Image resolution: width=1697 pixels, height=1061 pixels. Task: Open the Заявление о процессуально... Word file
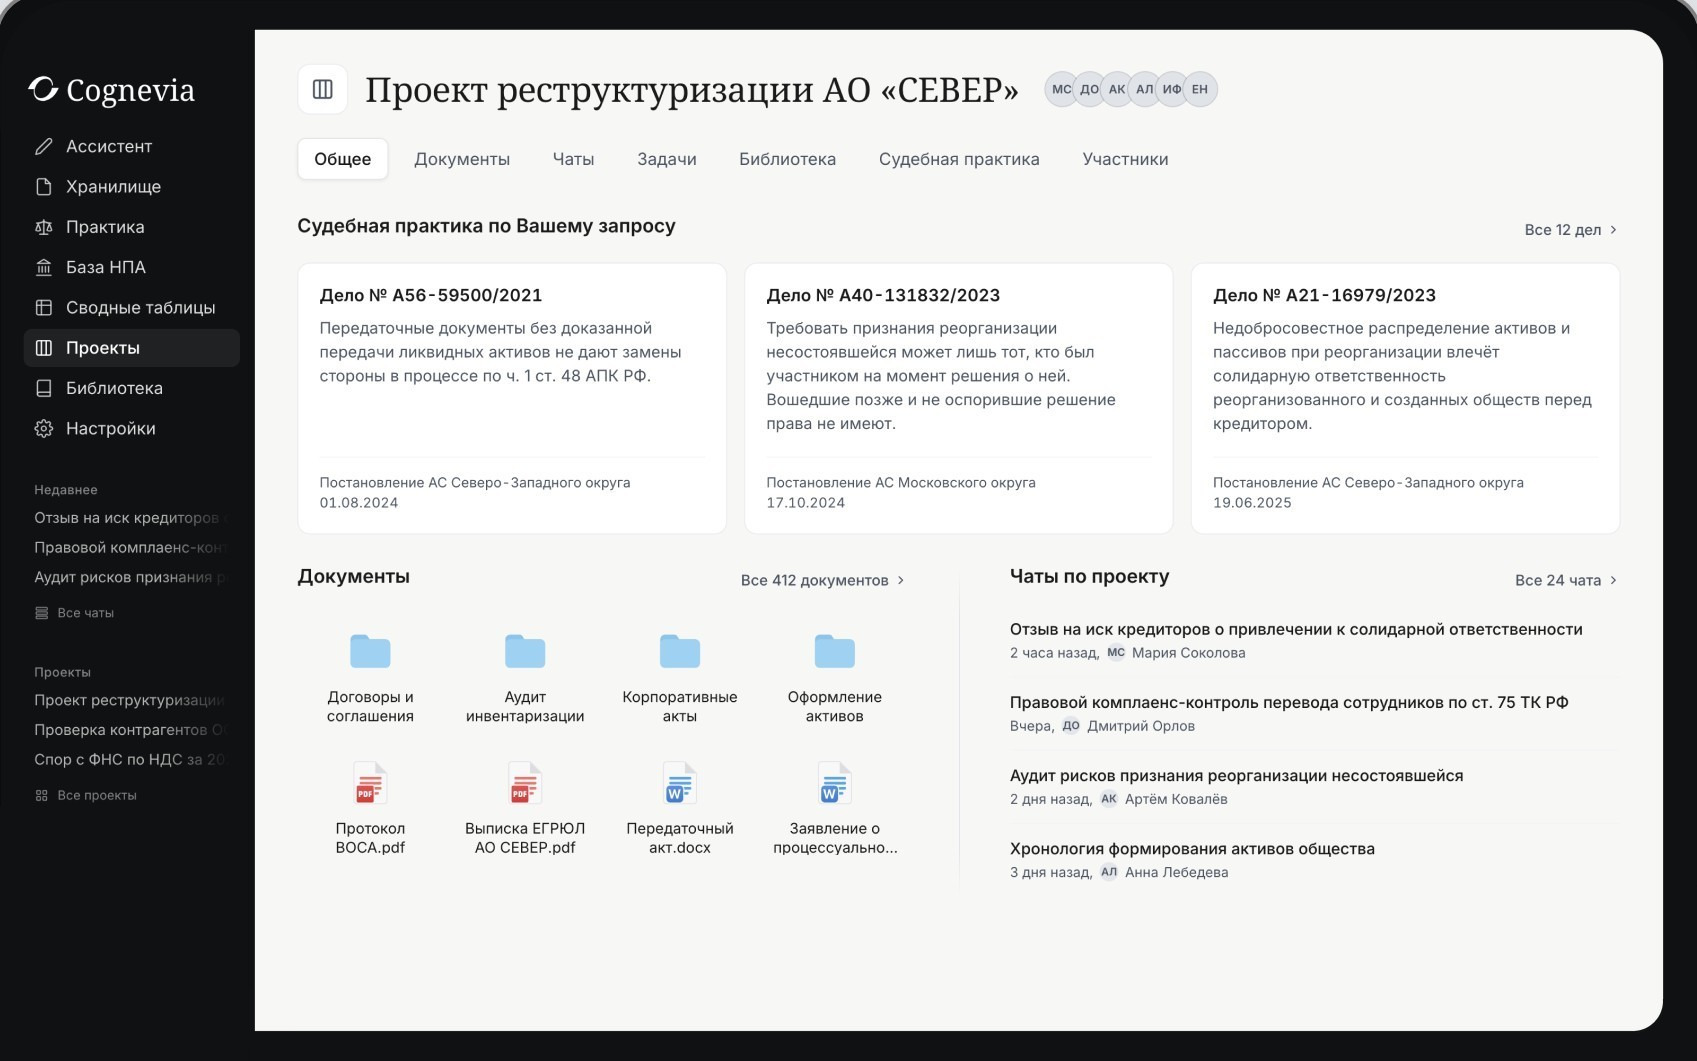[x=835, y=809]
